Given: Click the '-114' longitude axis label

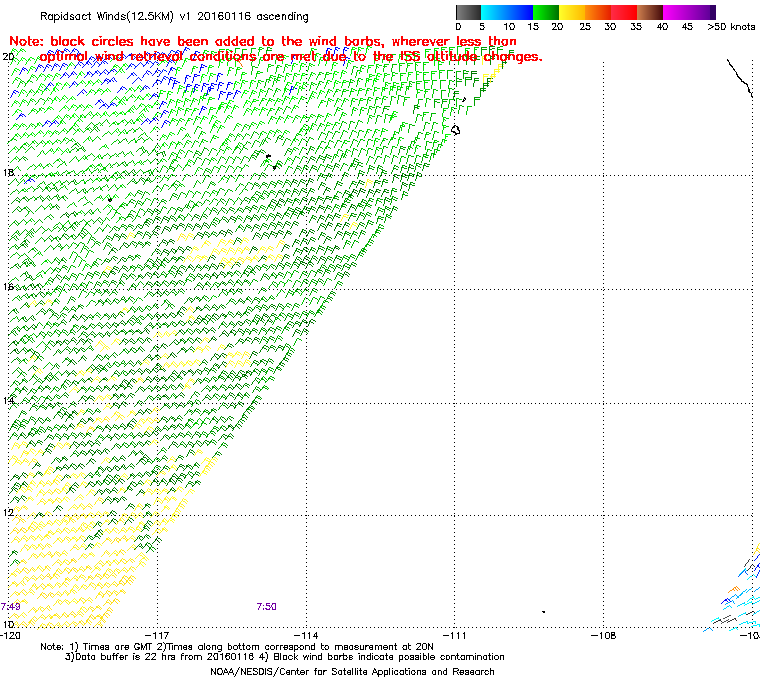Looking at the screenshot, I should [306, 635].
